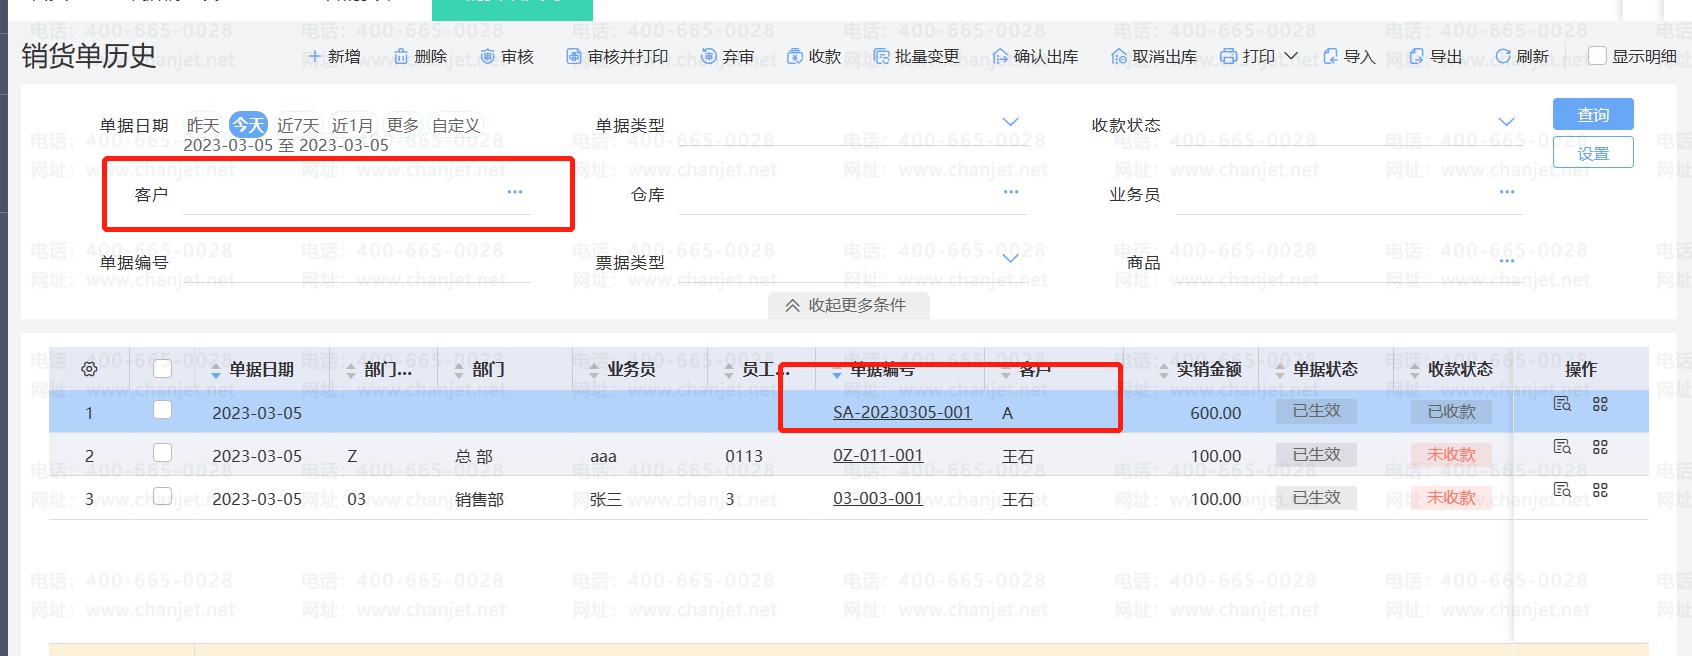Select the 今天 date filter
This screenshot has height=656, width=1692.
(x=248, y=125)
